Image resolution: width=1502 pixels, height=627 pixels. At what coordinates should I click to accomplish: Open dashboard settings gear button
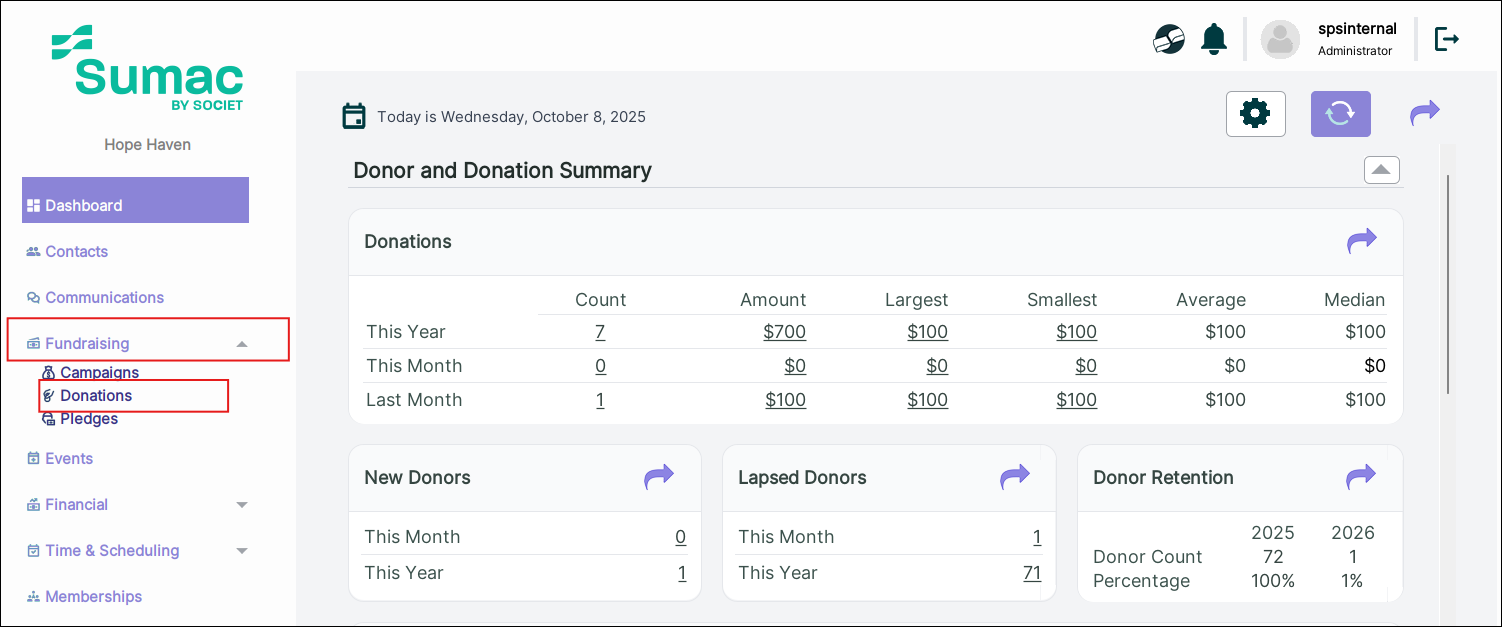(x=1255, y=114)
